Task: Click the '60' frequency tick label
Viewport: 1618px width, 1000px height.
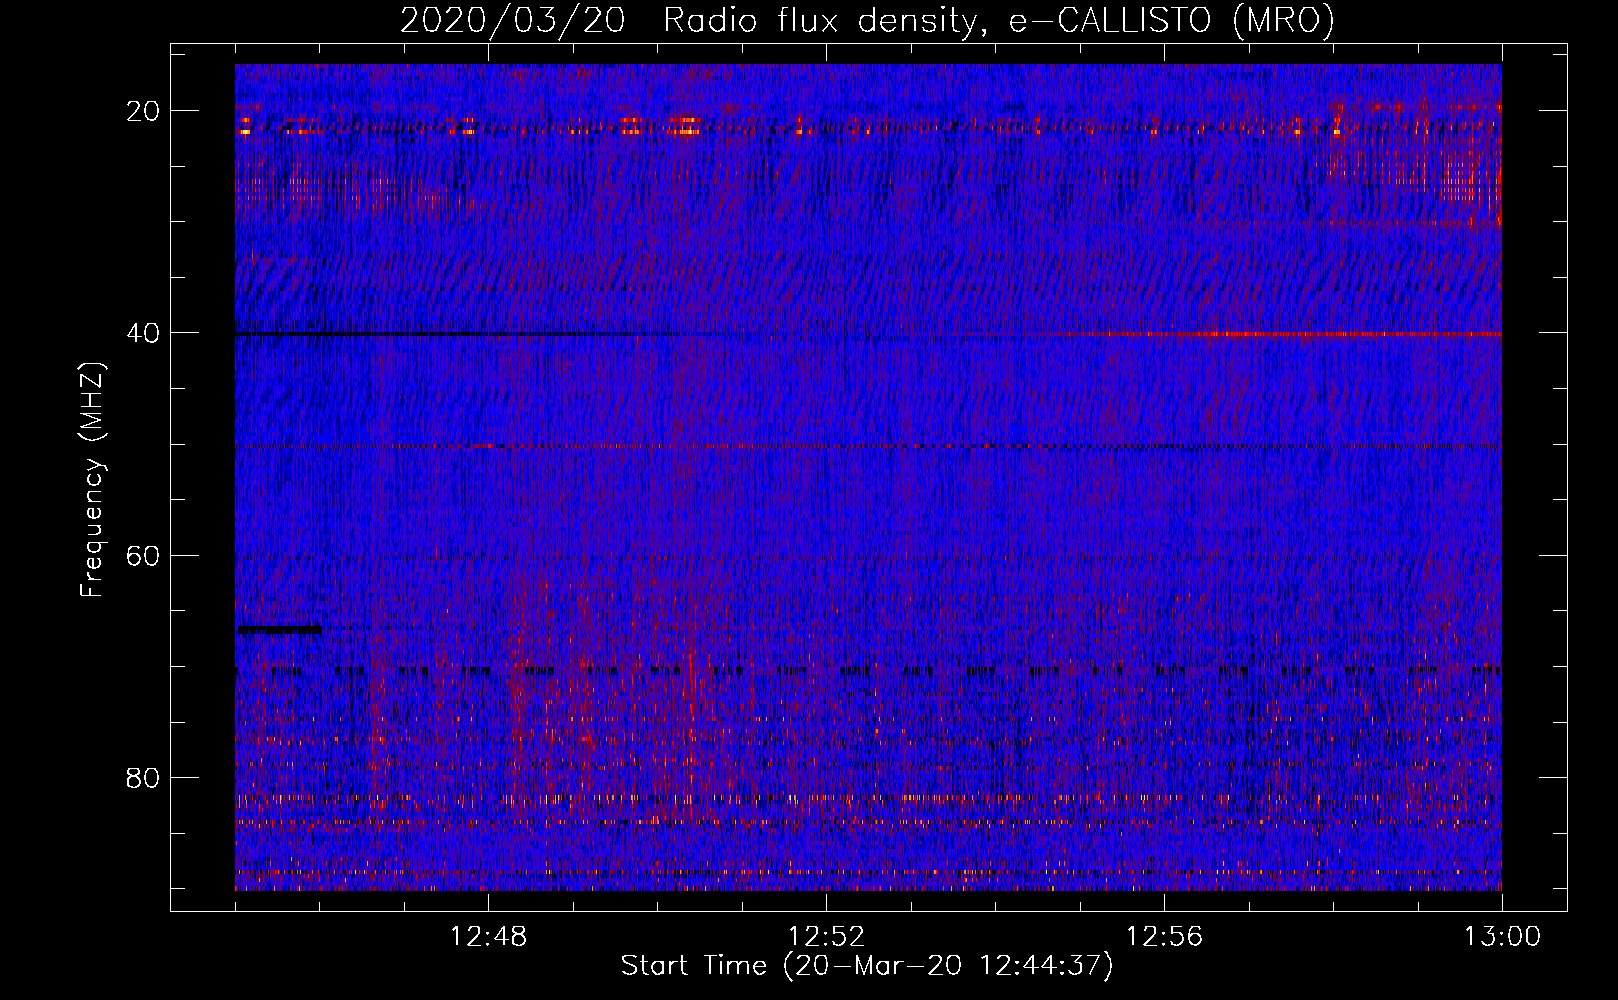Action: 143,555
